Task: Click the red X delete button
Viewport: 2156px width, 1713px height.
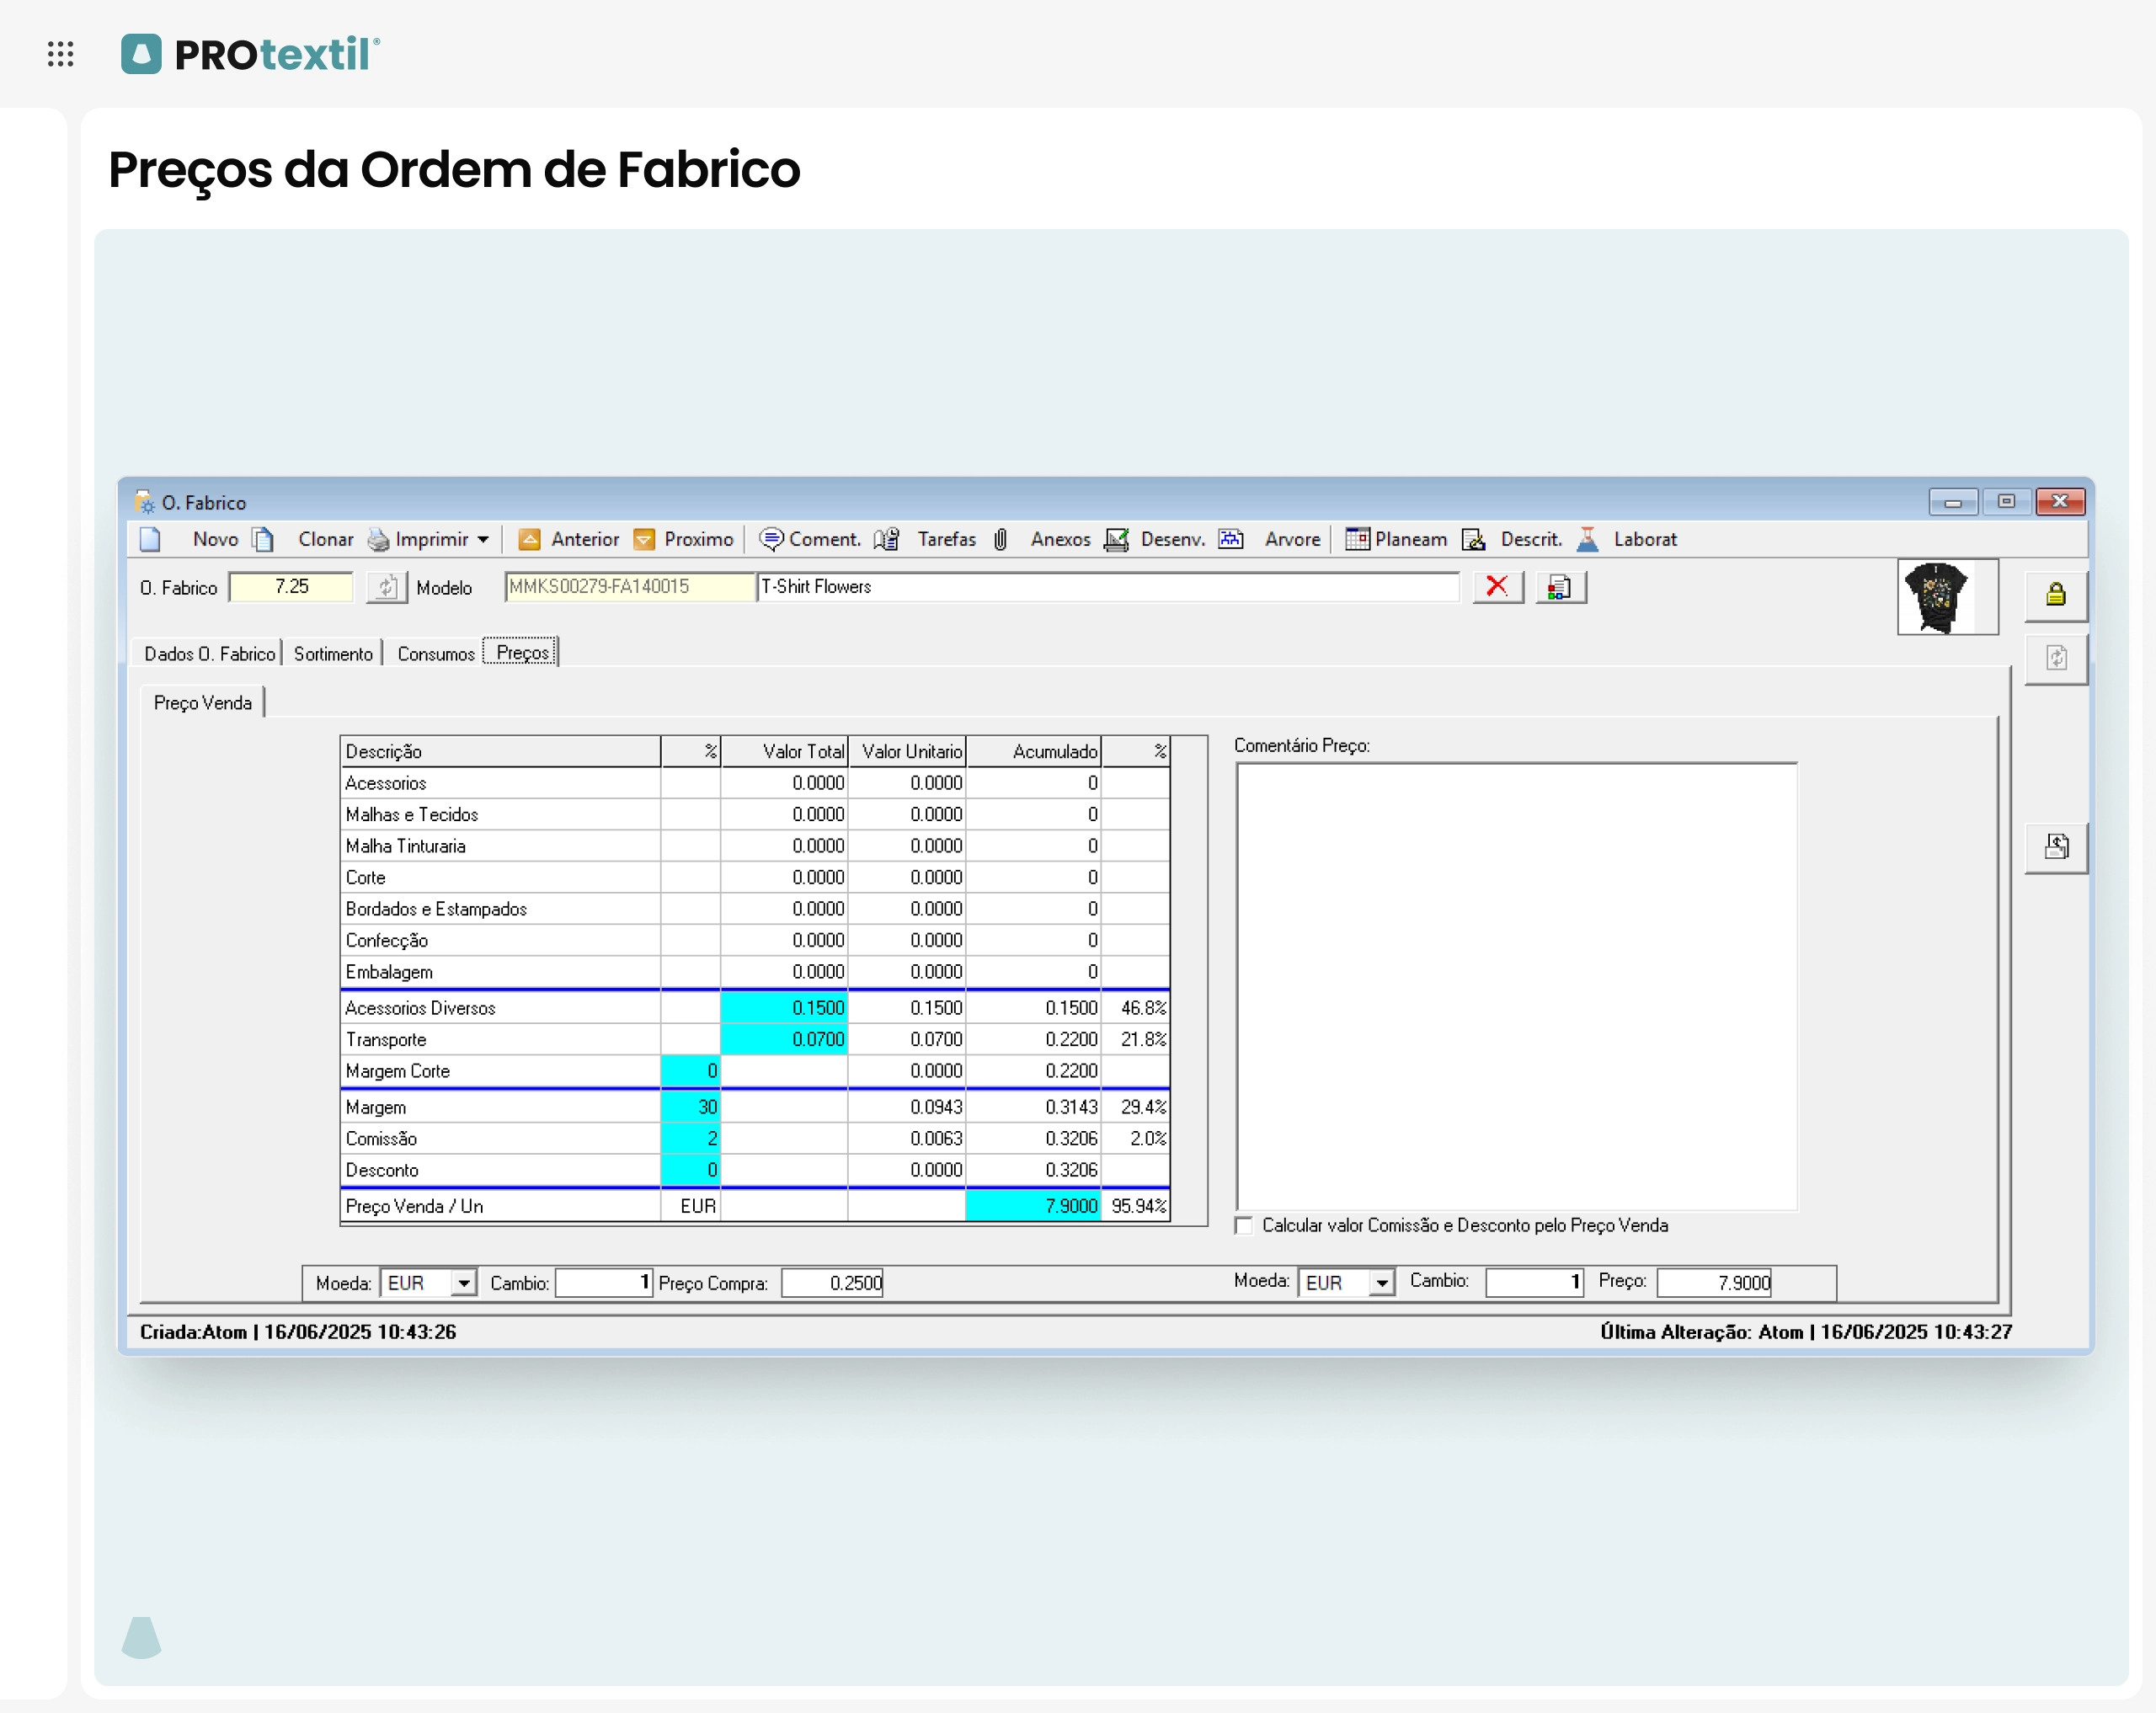Action: (x=1497, y=587)
